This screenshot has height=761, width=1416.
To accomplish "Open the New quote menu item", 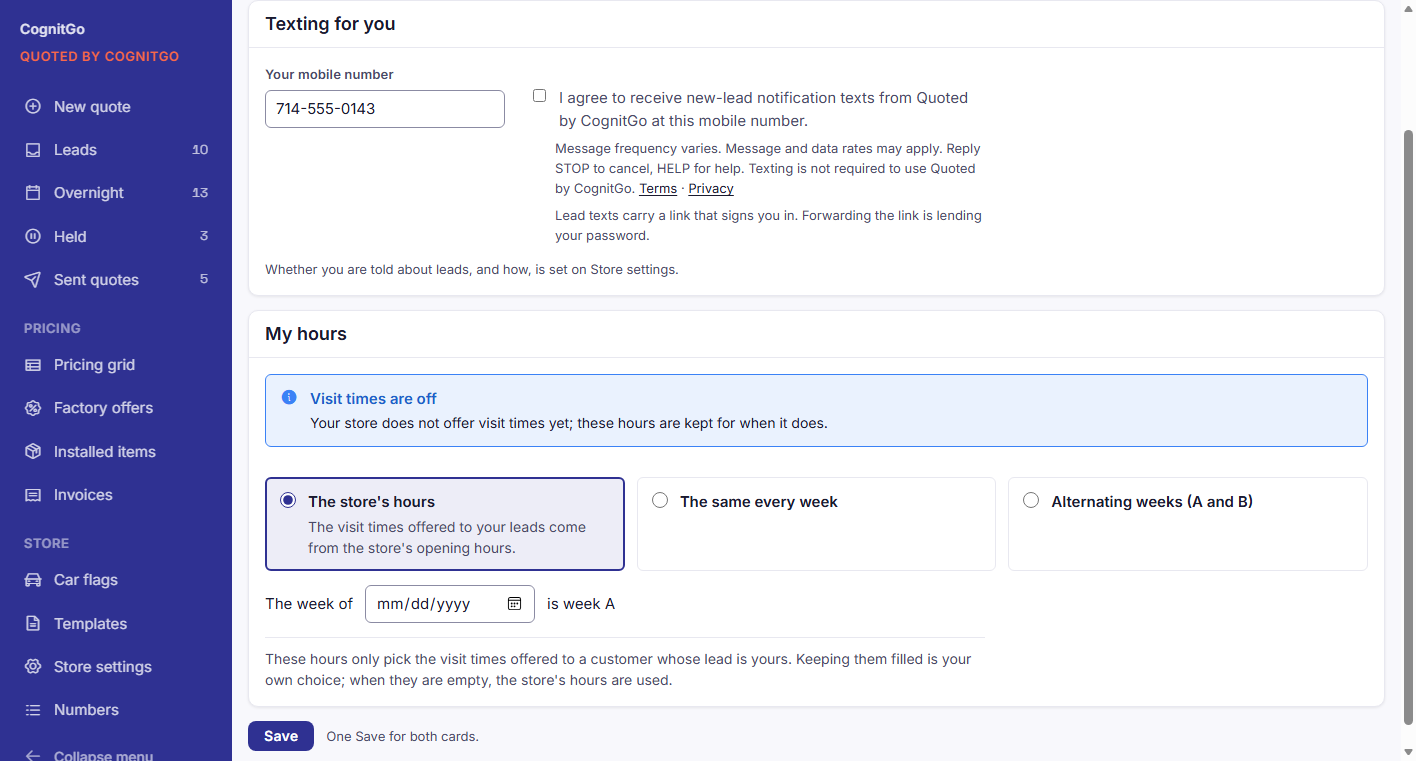I will tap(116, 107).
